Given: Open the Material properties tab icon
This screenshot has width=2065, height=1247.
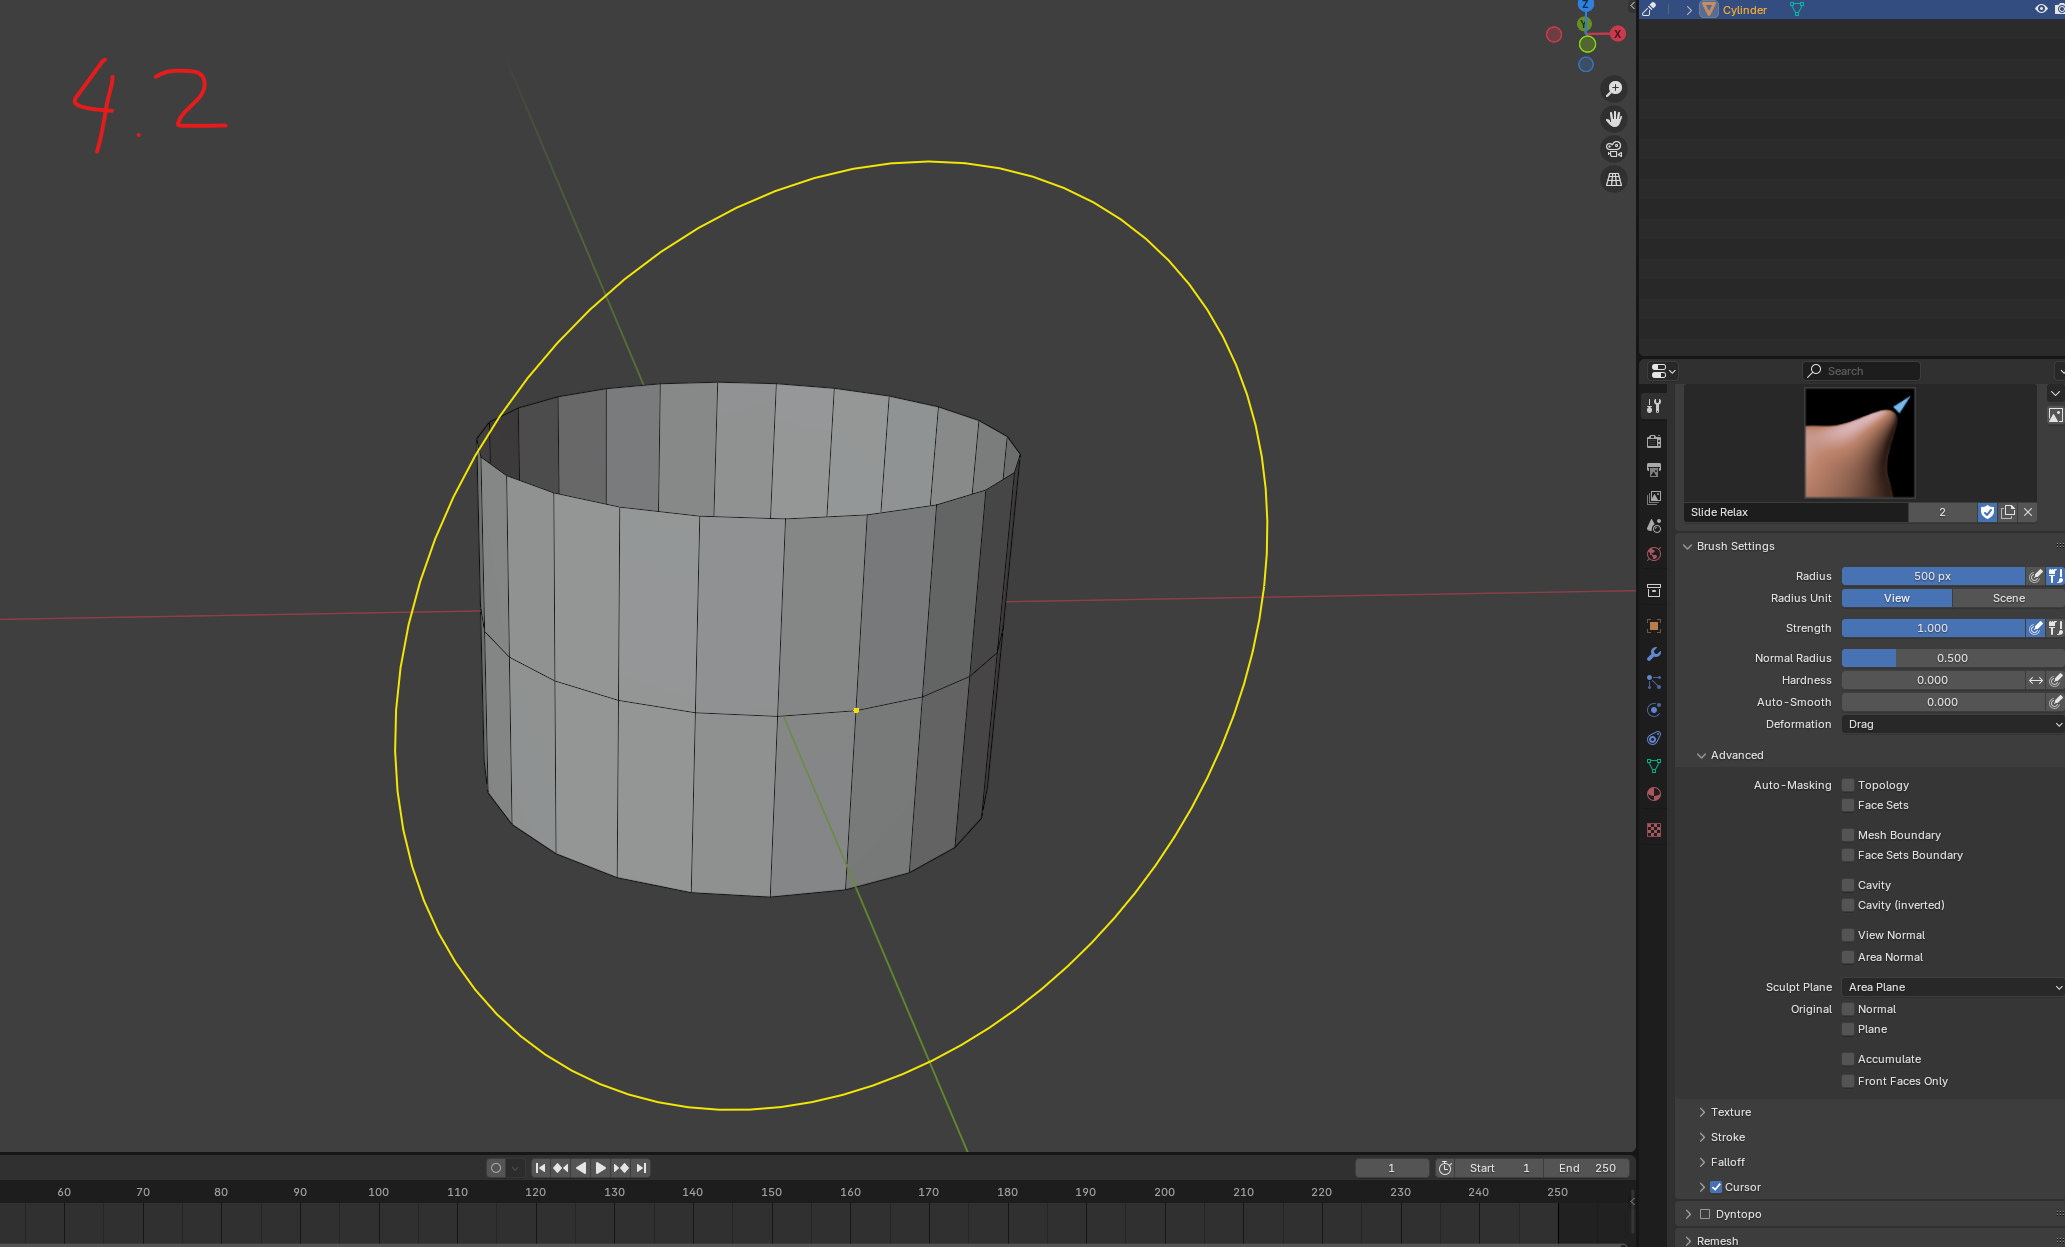Looking at the screenshot, I should coord(1654,794).
